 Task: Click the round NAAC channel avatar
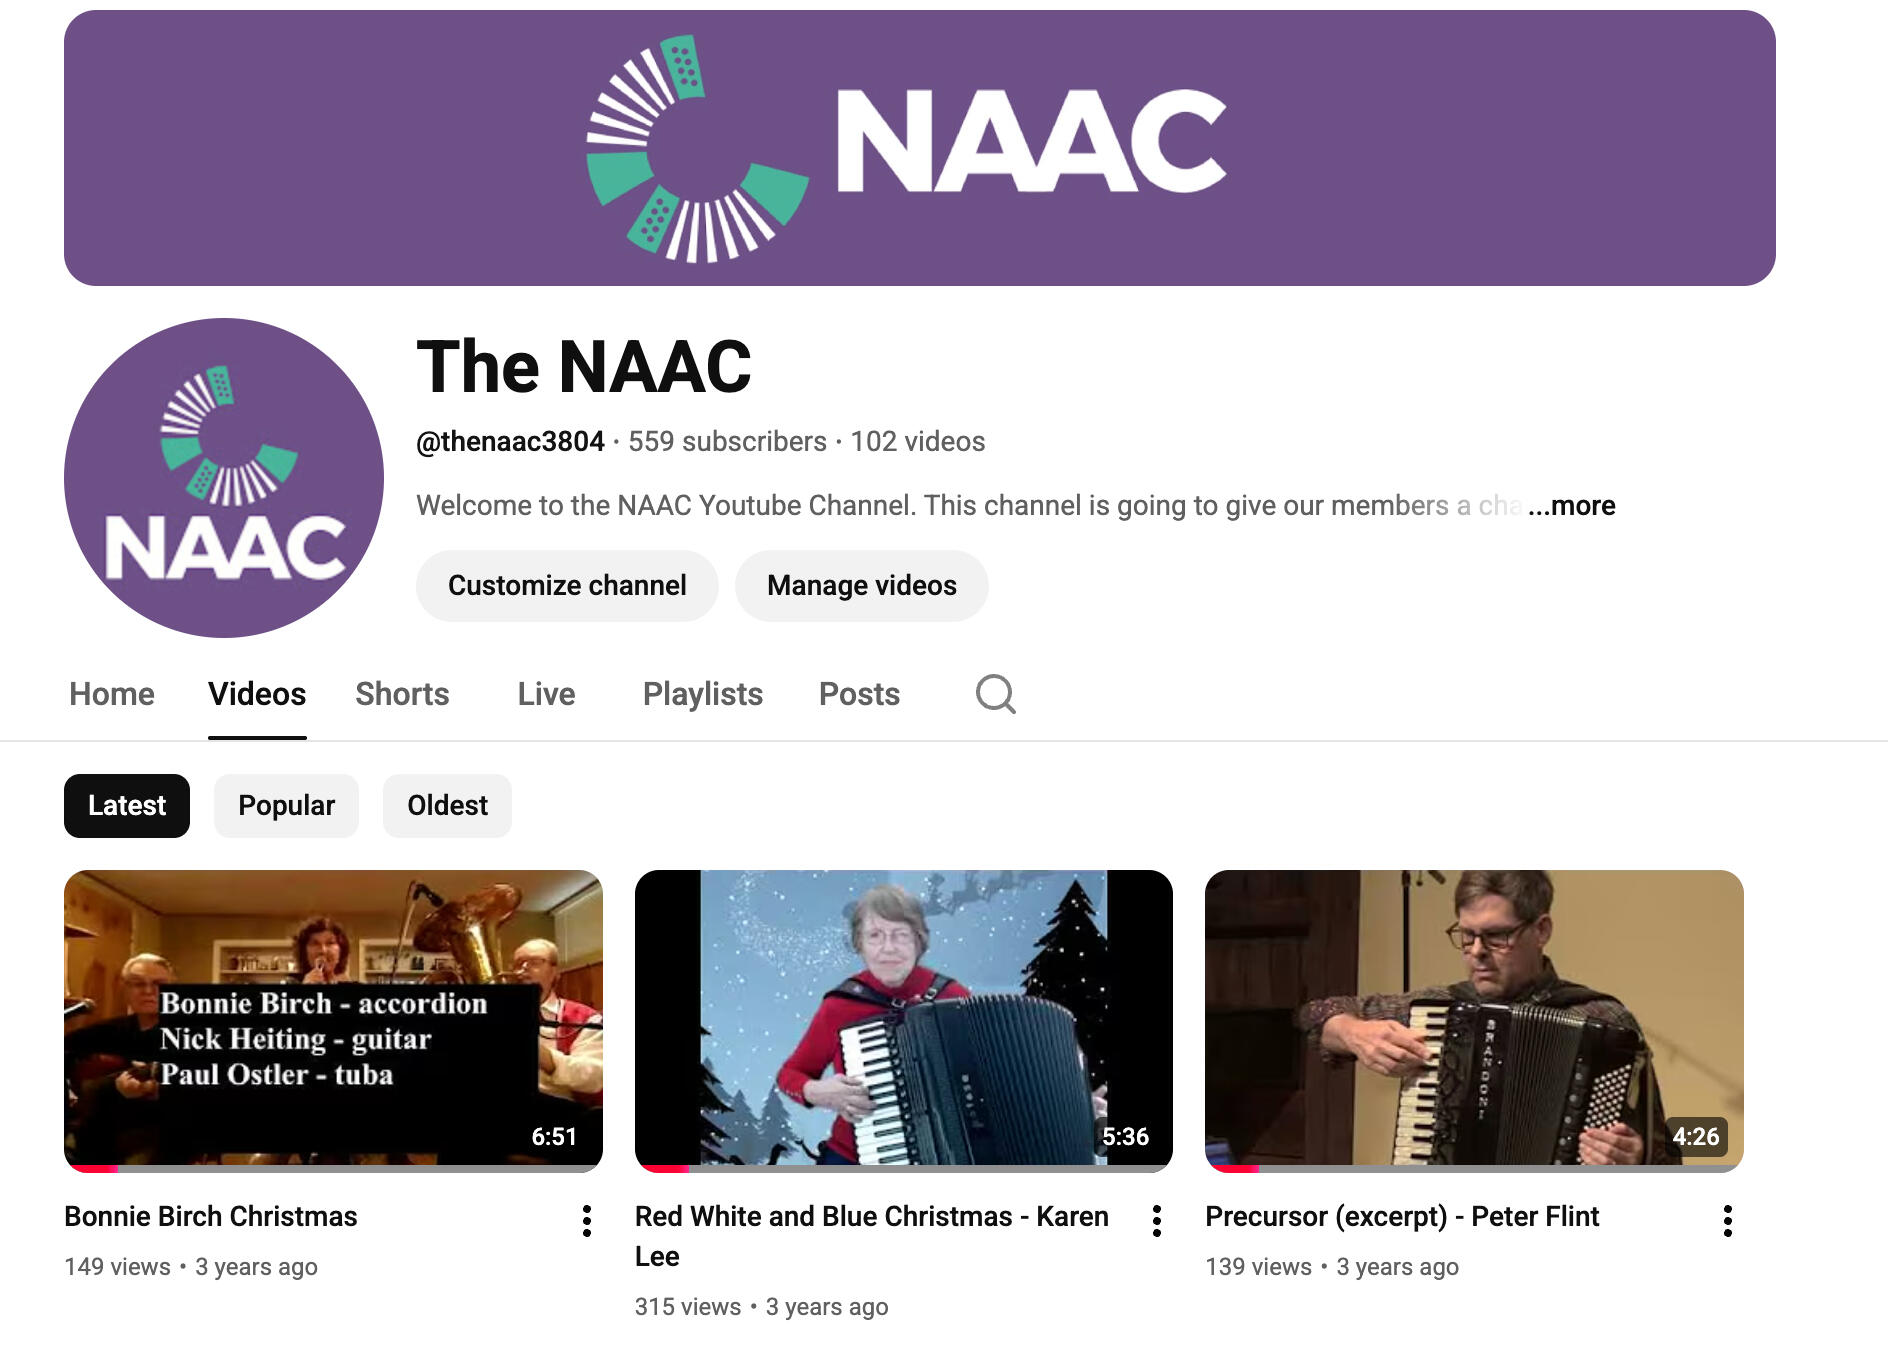click(224, 478)
